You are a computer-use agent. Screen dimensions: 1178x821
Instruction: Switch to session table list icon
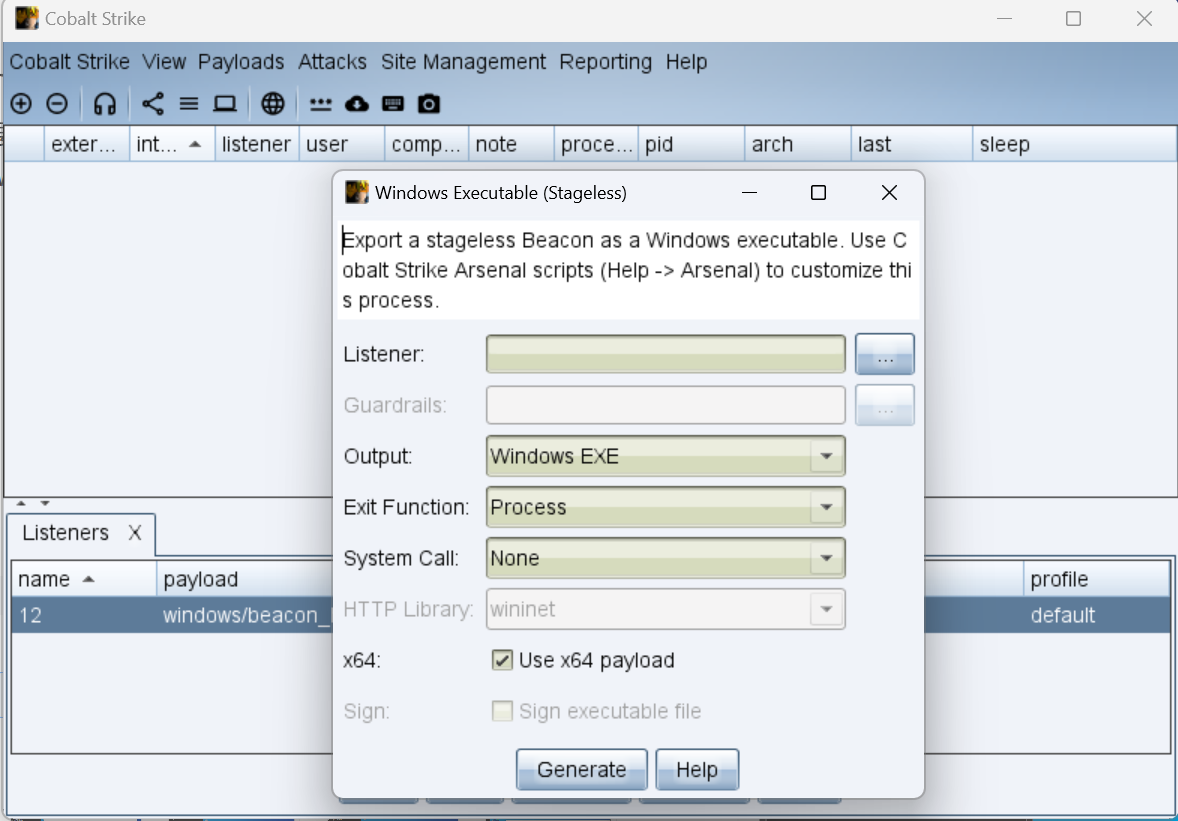[189, 104]
